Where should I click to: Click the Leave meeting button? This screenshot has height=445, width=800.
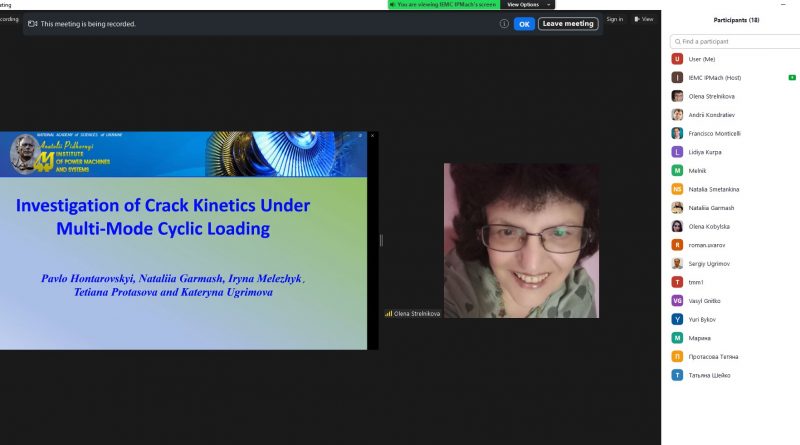568,24
